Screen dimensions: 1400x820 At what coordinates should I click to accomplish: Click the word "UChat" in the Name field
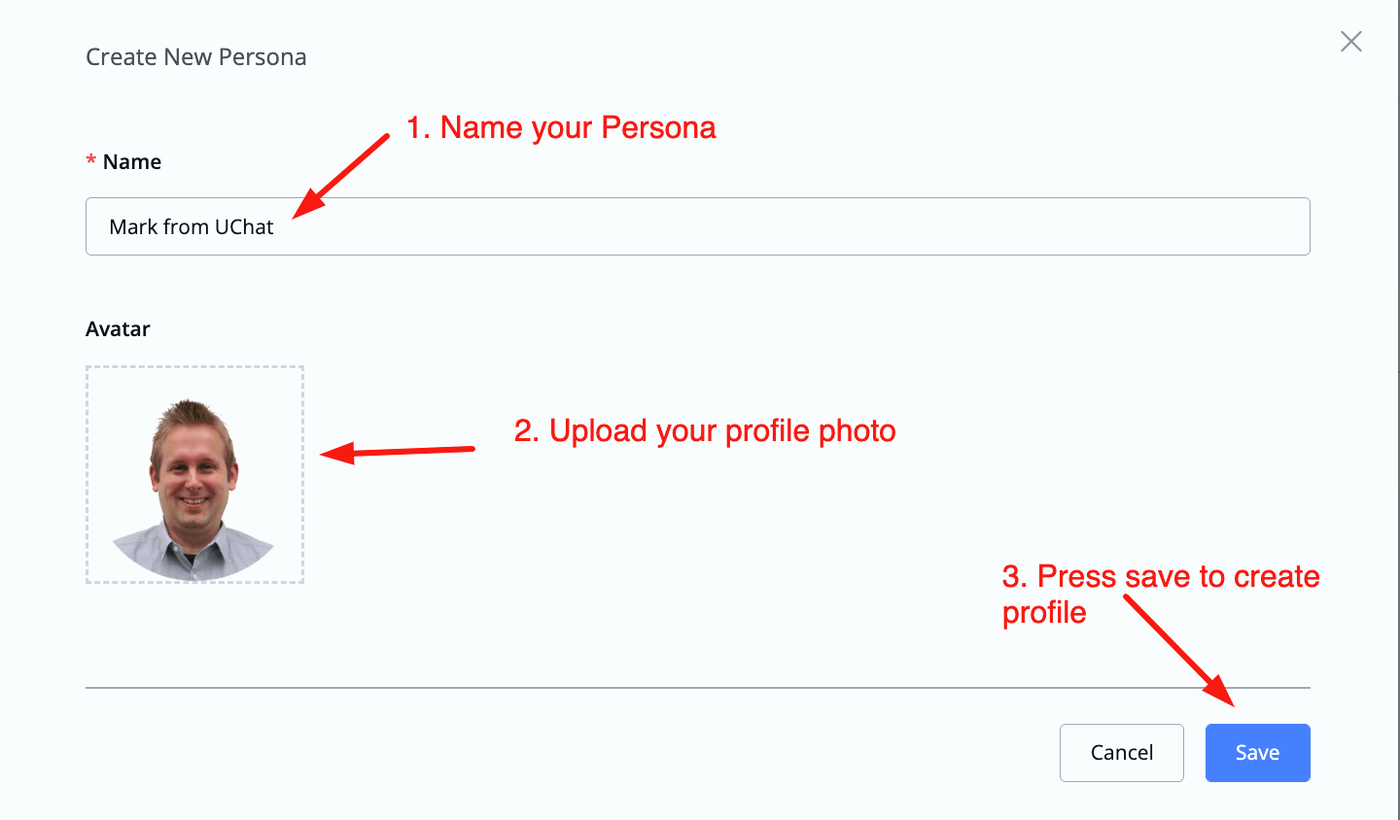tap(245, 227)
